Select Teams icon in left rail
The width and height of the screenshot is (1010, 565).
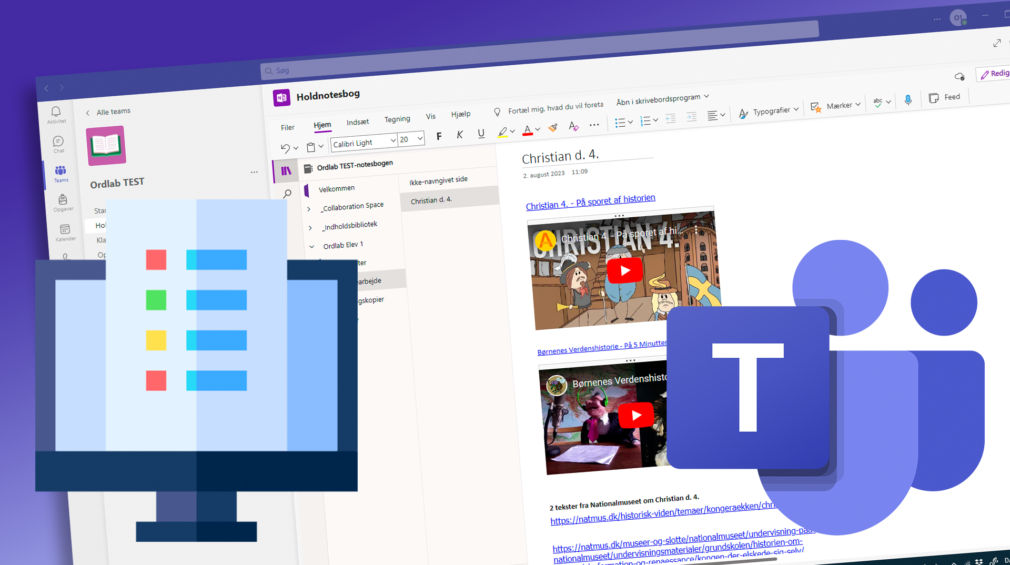point(61,173)
